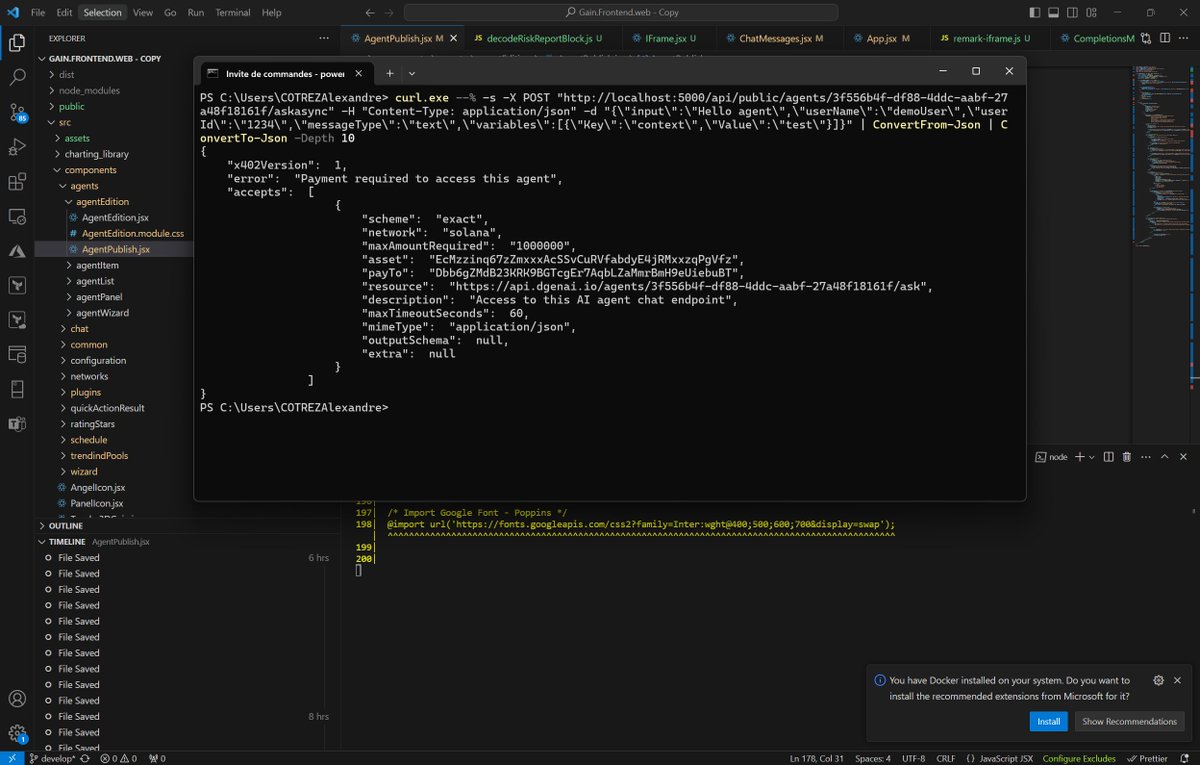Open the Docker notification gear settings
The height and width of the screenshot is (765, 1200).
(1158, 680)
